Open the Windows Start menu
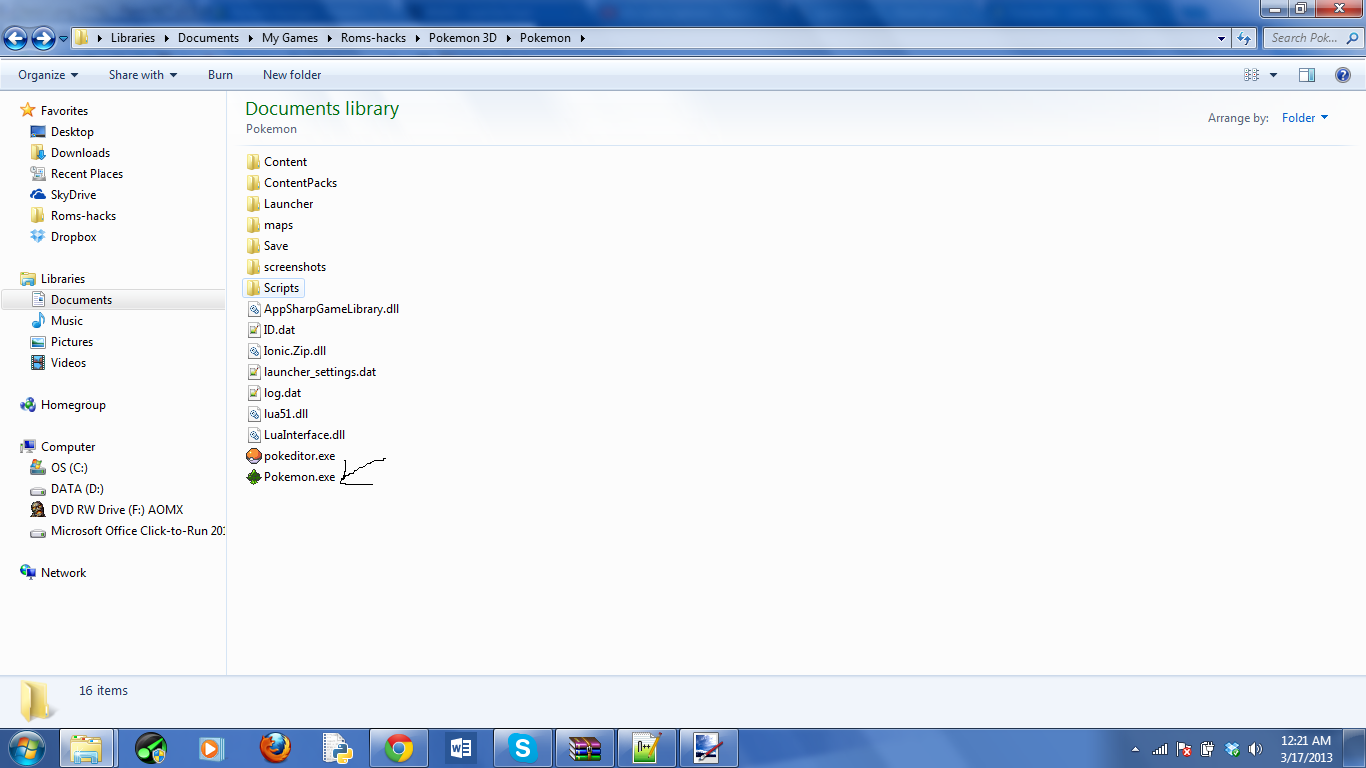This screenshot has width=1366, height=768. point(26,748)
